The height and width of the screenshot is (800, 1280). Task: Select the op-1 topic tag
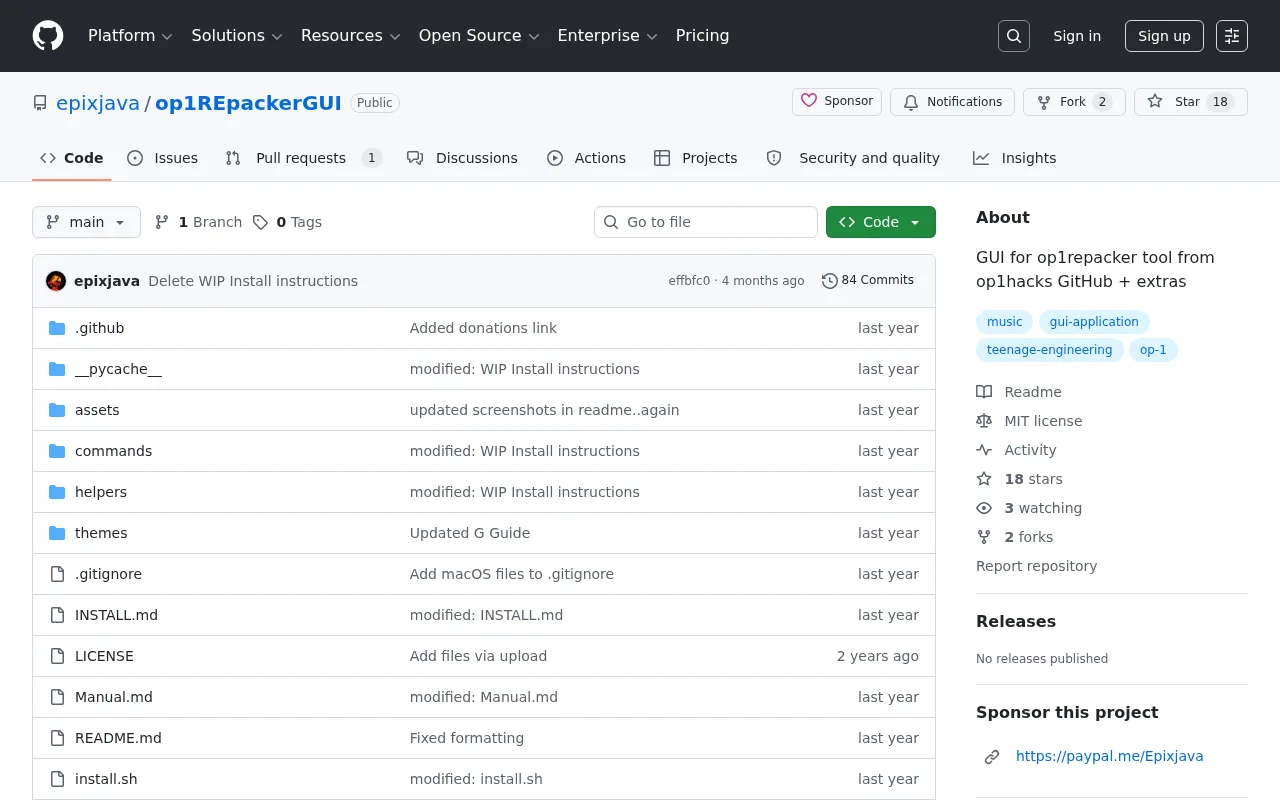(1153, 350)
